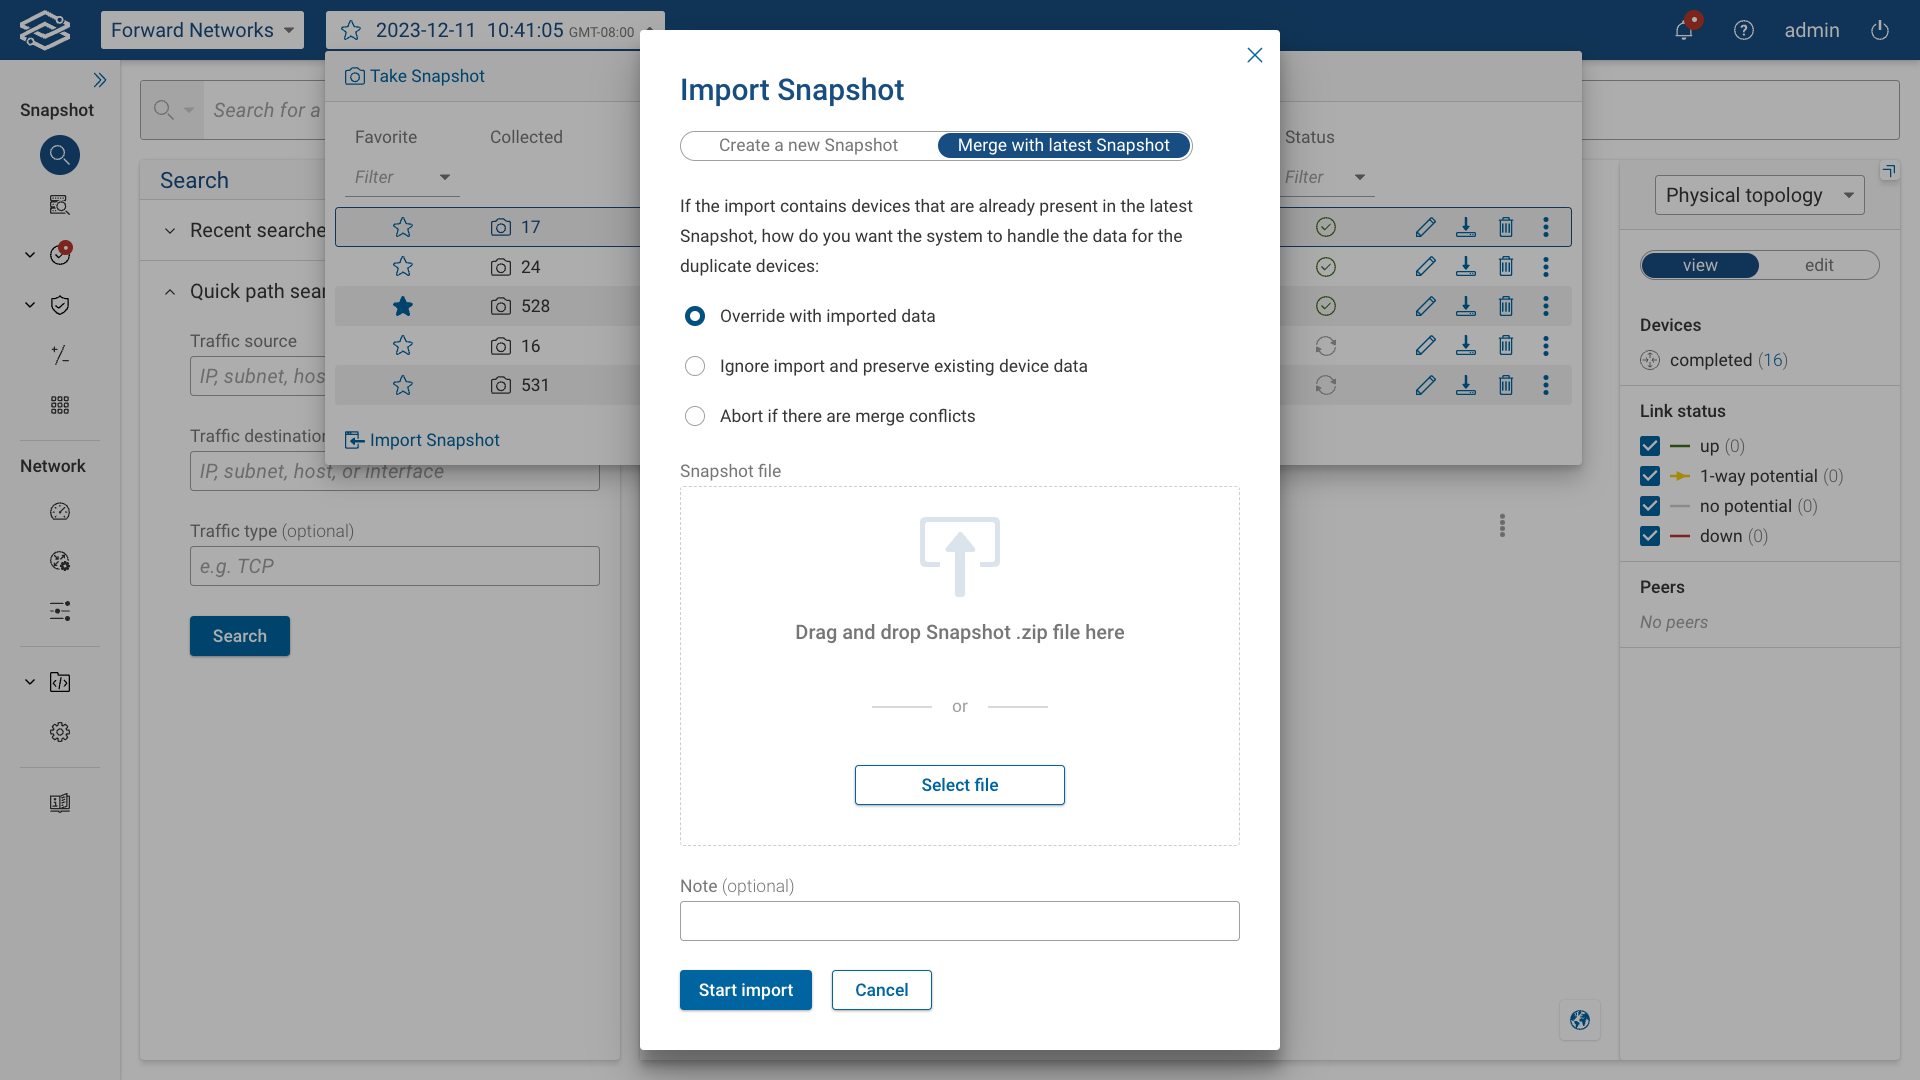Viewport: 1920px width, 1080px height.
Task: Switch to Create a new Snapshot tab
Action: (807, 145)
